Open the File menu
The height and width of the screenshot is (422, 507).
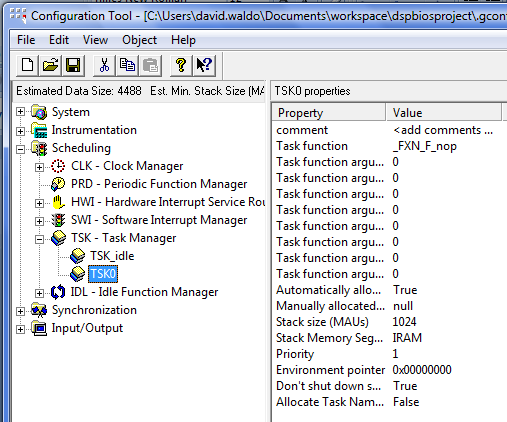(x=26, y=40)
